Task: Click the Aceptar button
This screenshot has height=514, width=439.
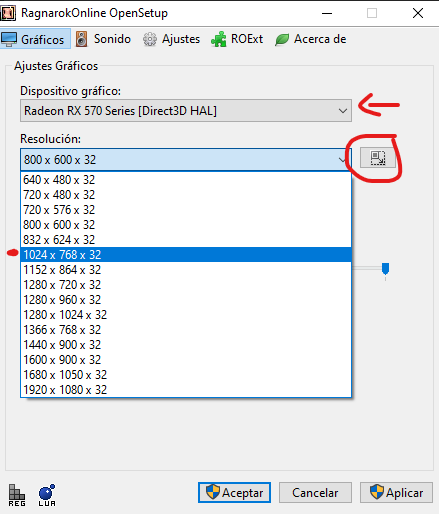Action: point(234,492)
